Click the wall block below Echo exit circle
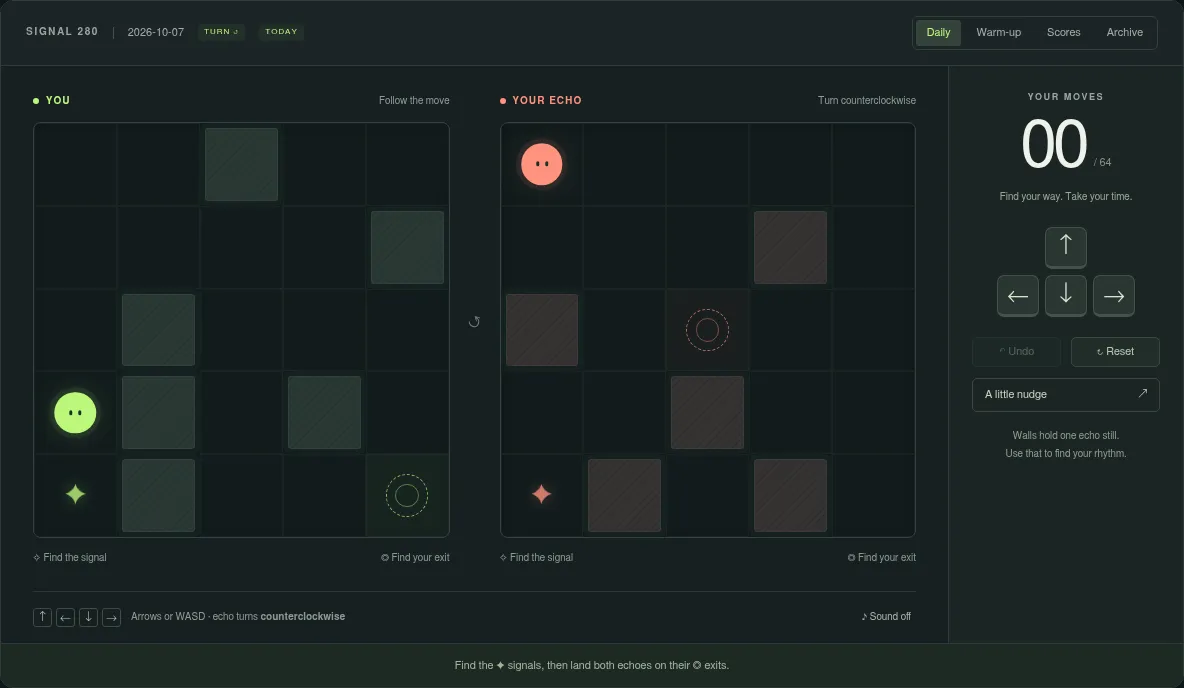 tap(708, 412)
